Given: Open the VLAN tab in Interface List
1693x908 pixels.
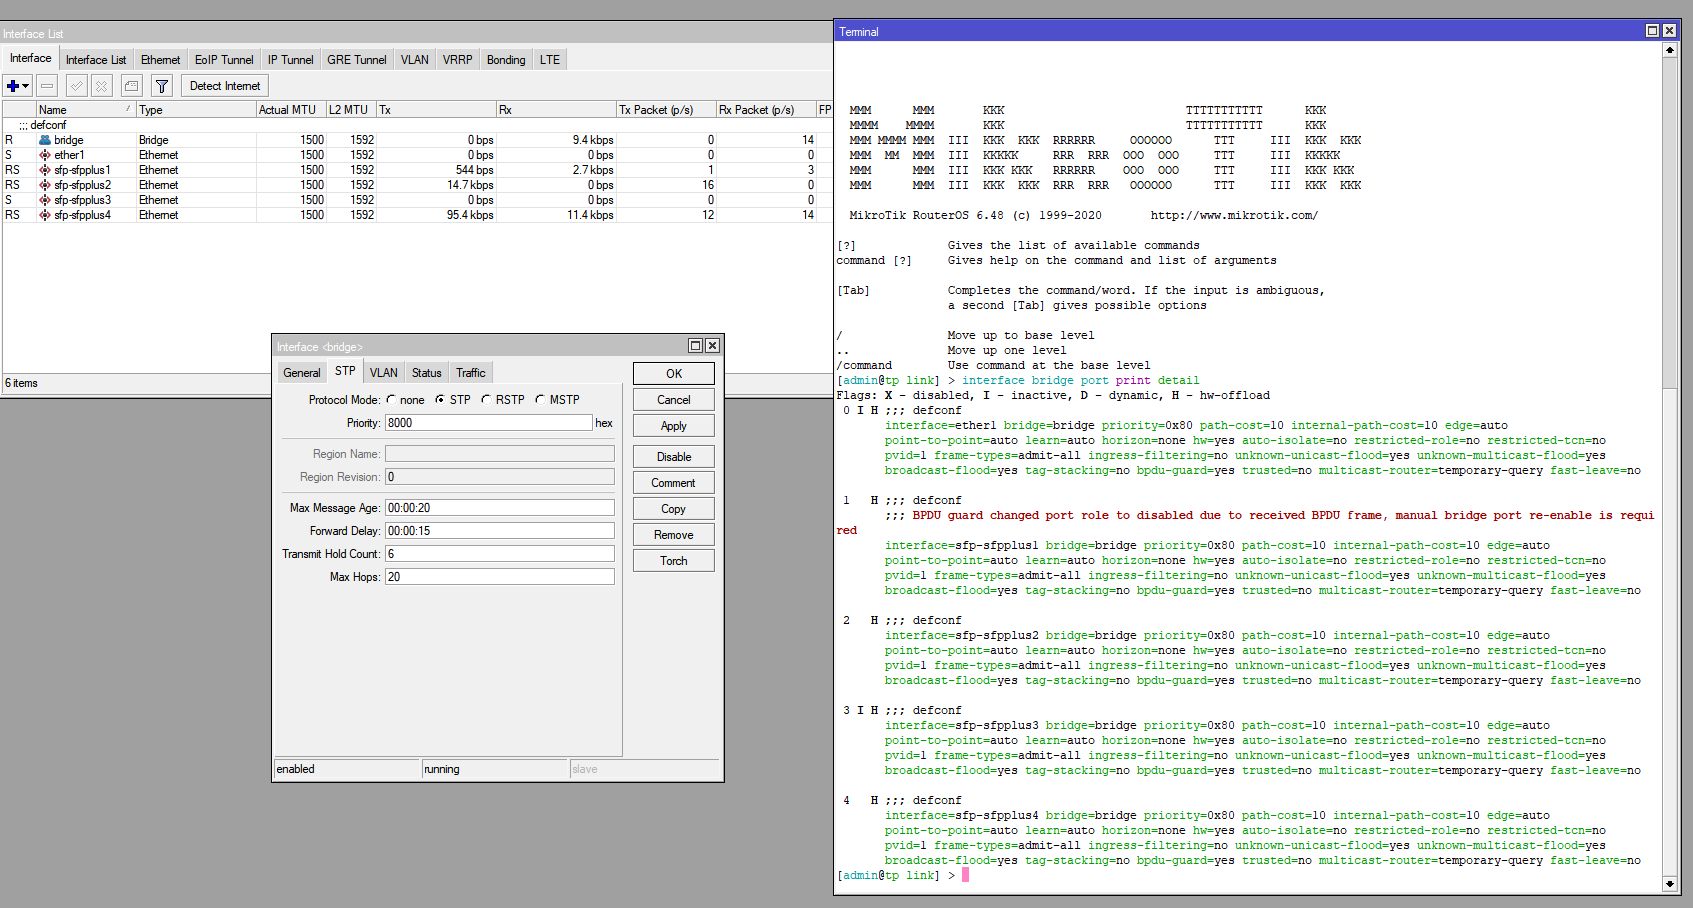Looking at the screenshot, I should (415, 60).
